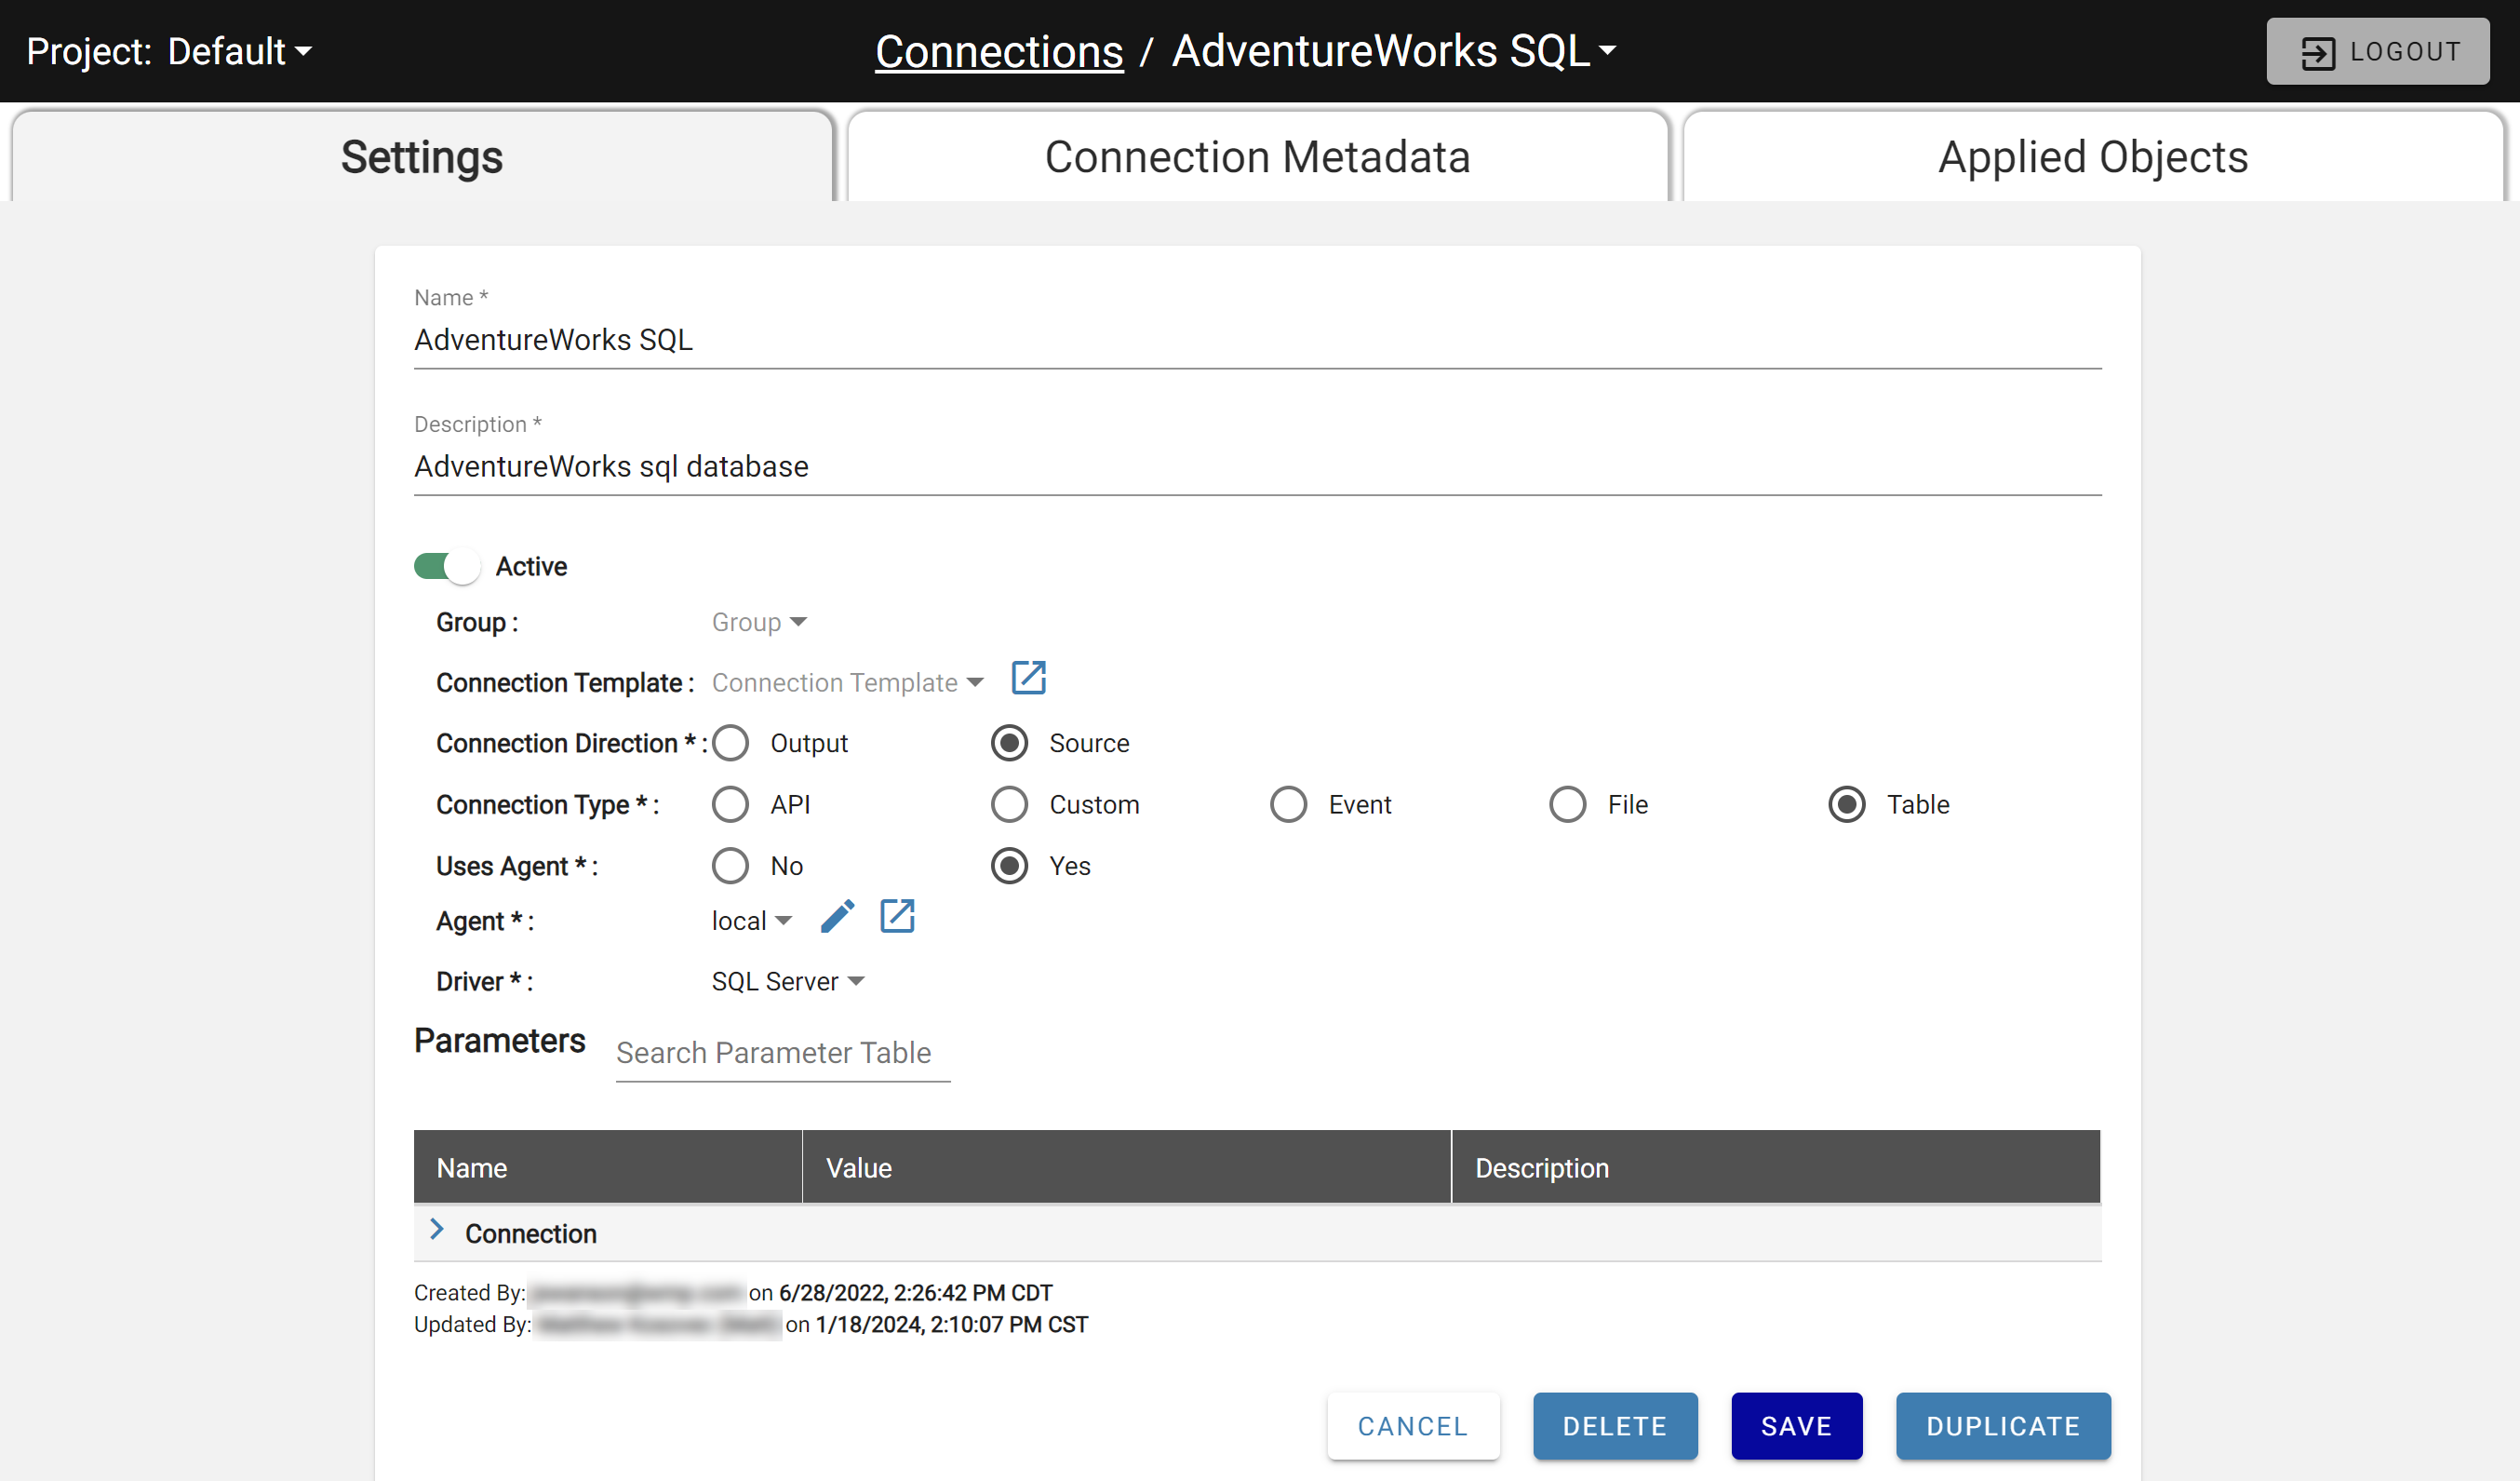This screenshot has height=1481, width=2520.
Task: Toggle the Active switch
Action: tap(447, 566)
